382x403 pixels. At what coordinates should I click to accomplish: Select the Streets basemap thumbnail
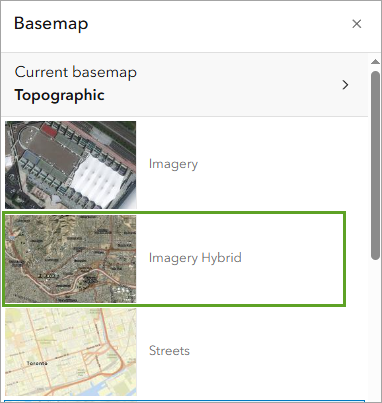pyautogui.click(x=71, y=352)
